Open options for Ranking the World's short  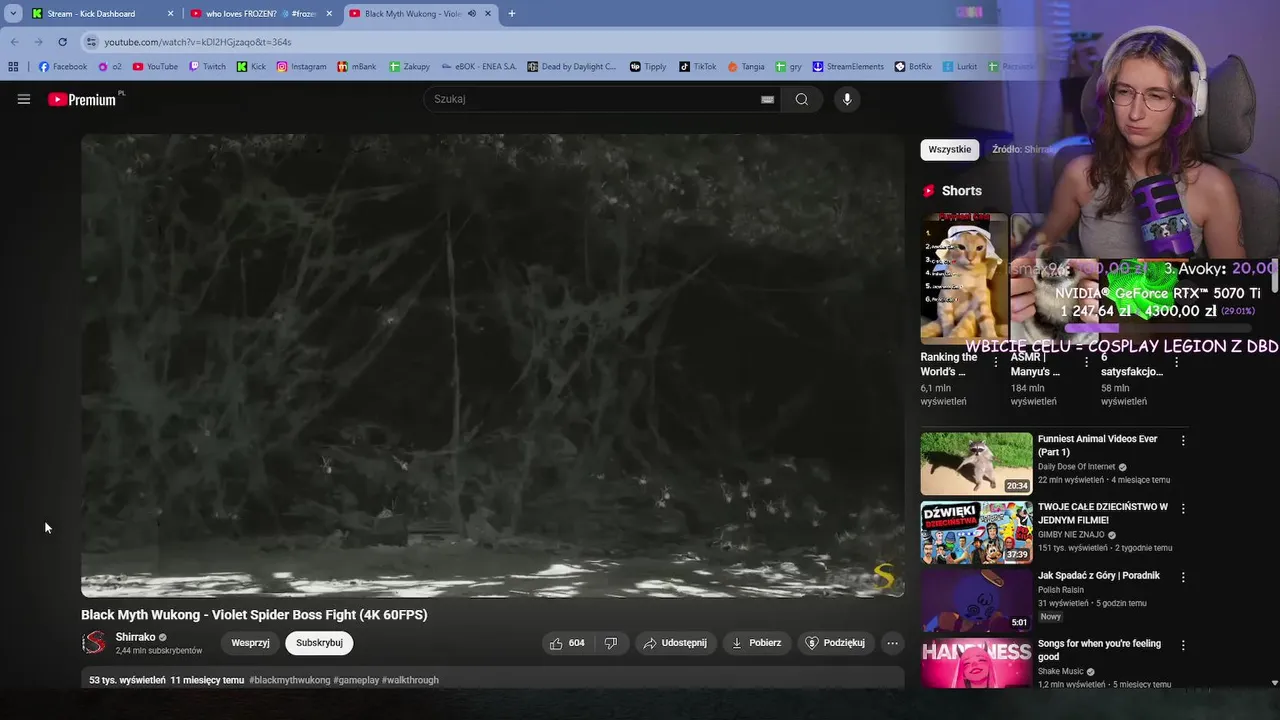coord(996,362)
